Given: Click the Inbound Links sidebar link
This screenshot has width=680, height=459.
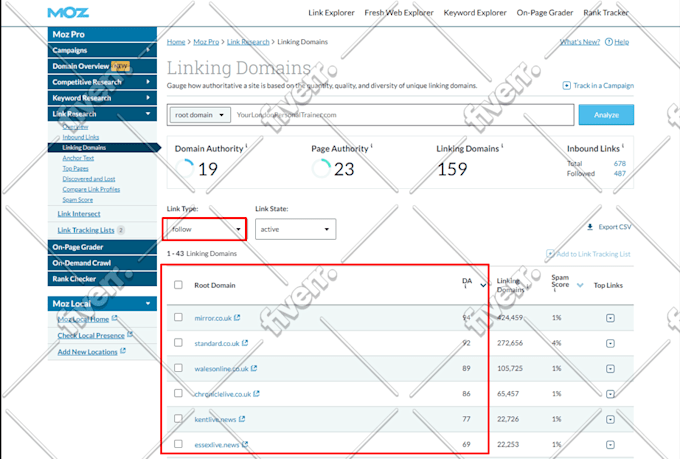Looking at the screenshot, I should (81, 137).
